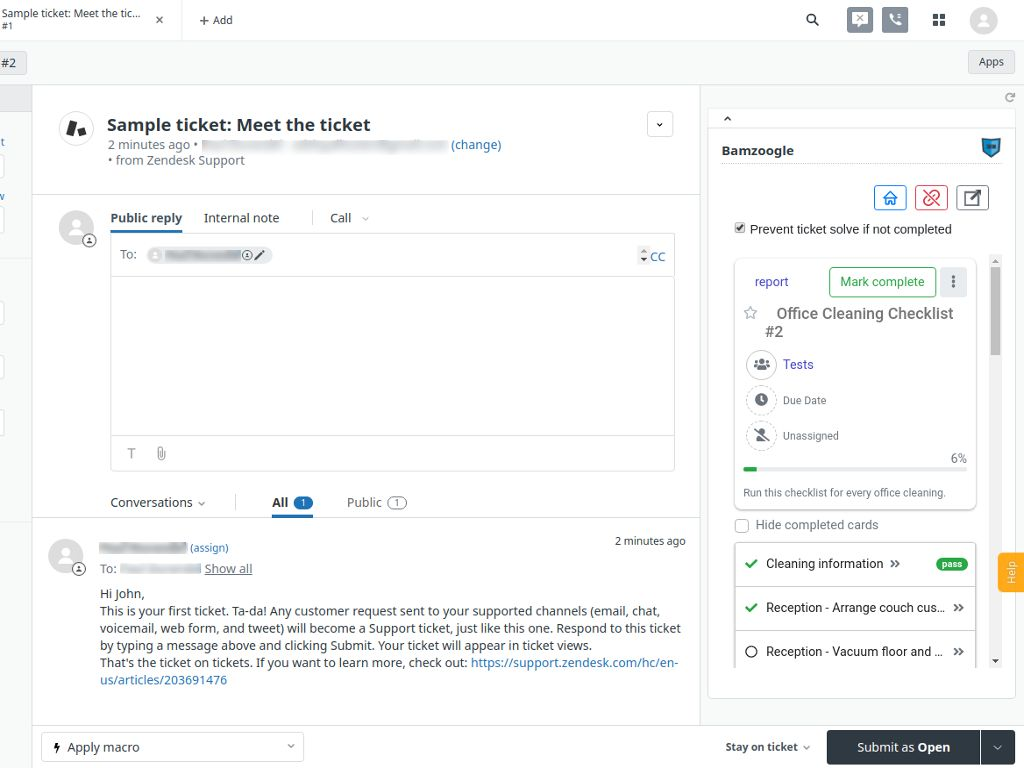Star the Office Cleaning Checklist

coord(751,313)
